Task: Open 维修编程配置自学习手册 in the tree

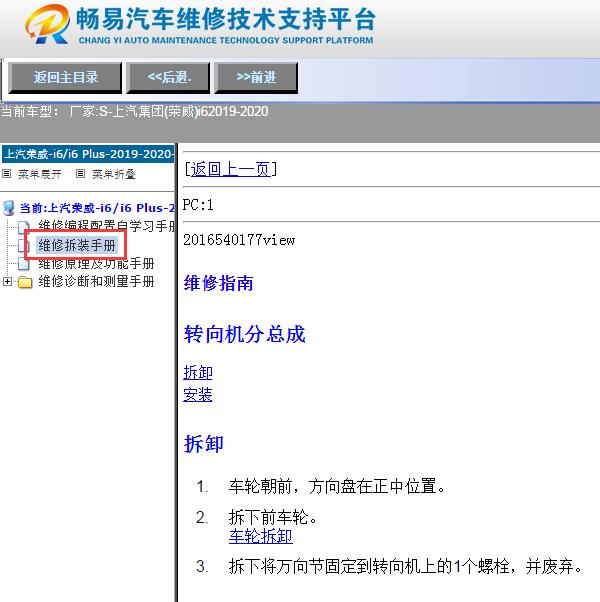Action: click(x=107, y=226)
